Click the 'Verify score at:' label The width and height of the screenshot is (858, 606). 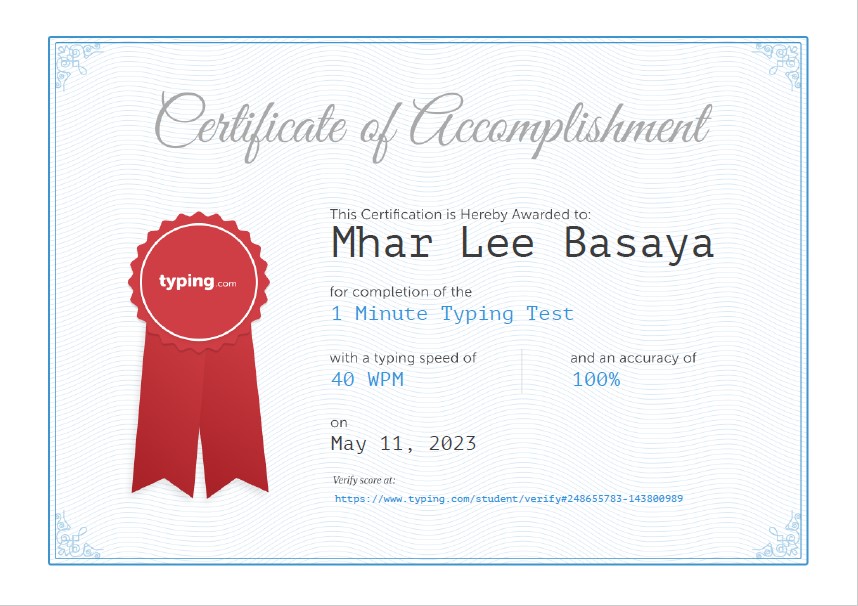pyautogui.click(x=364, y=480)
